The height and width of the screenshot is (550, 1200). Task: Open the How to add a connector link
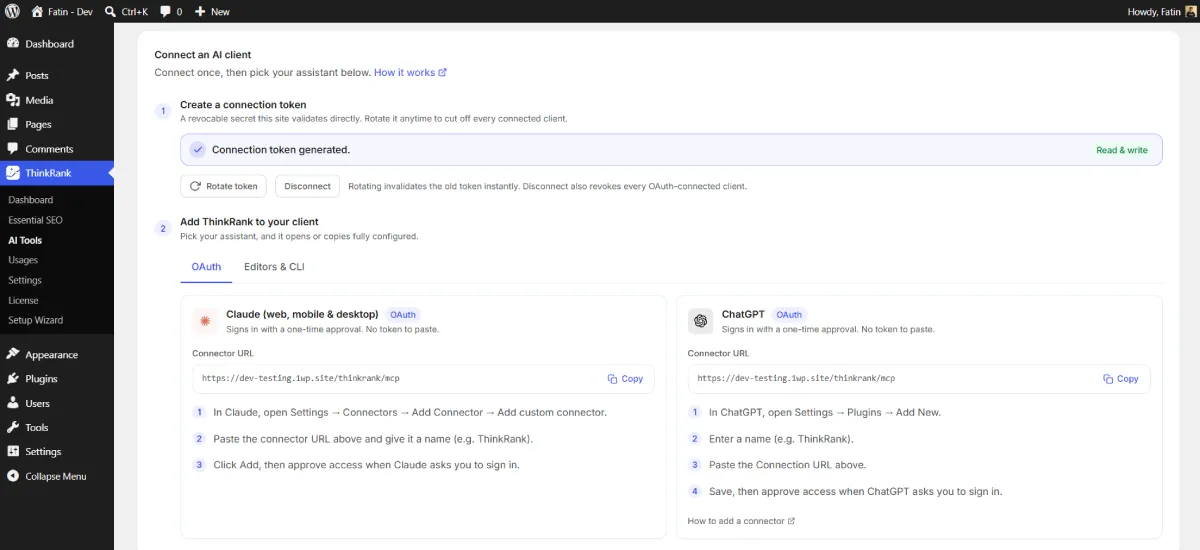[x=741, y=521]
